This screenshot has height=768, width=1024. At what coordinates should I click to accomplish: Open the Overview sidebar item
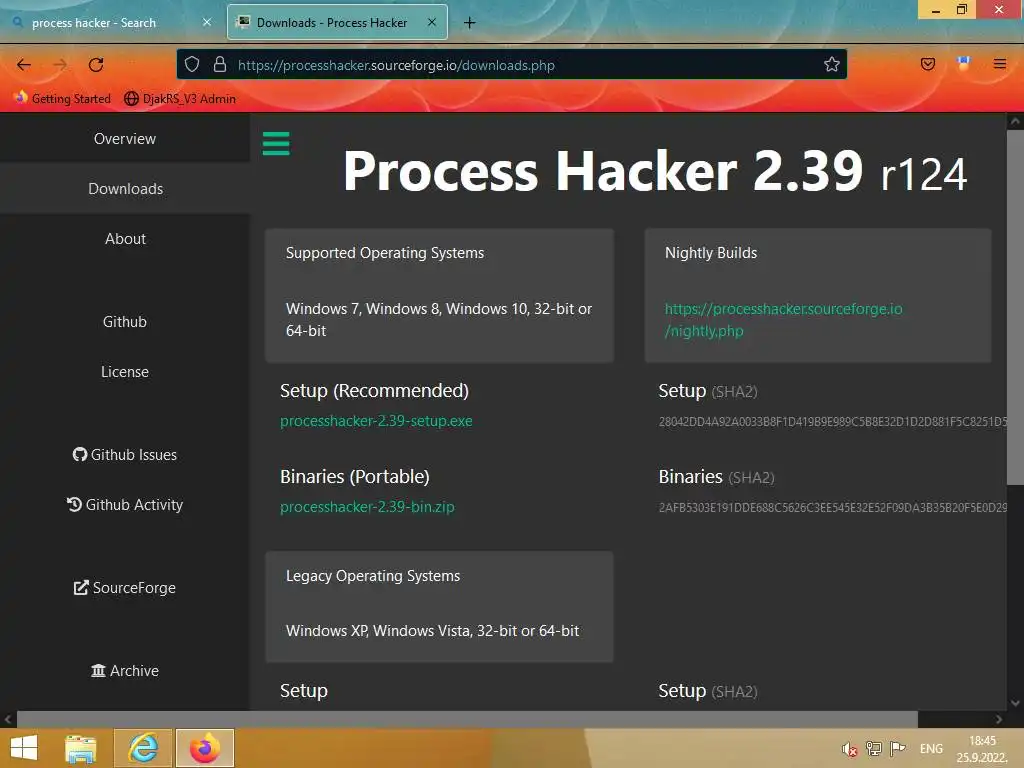click(125, 138)
